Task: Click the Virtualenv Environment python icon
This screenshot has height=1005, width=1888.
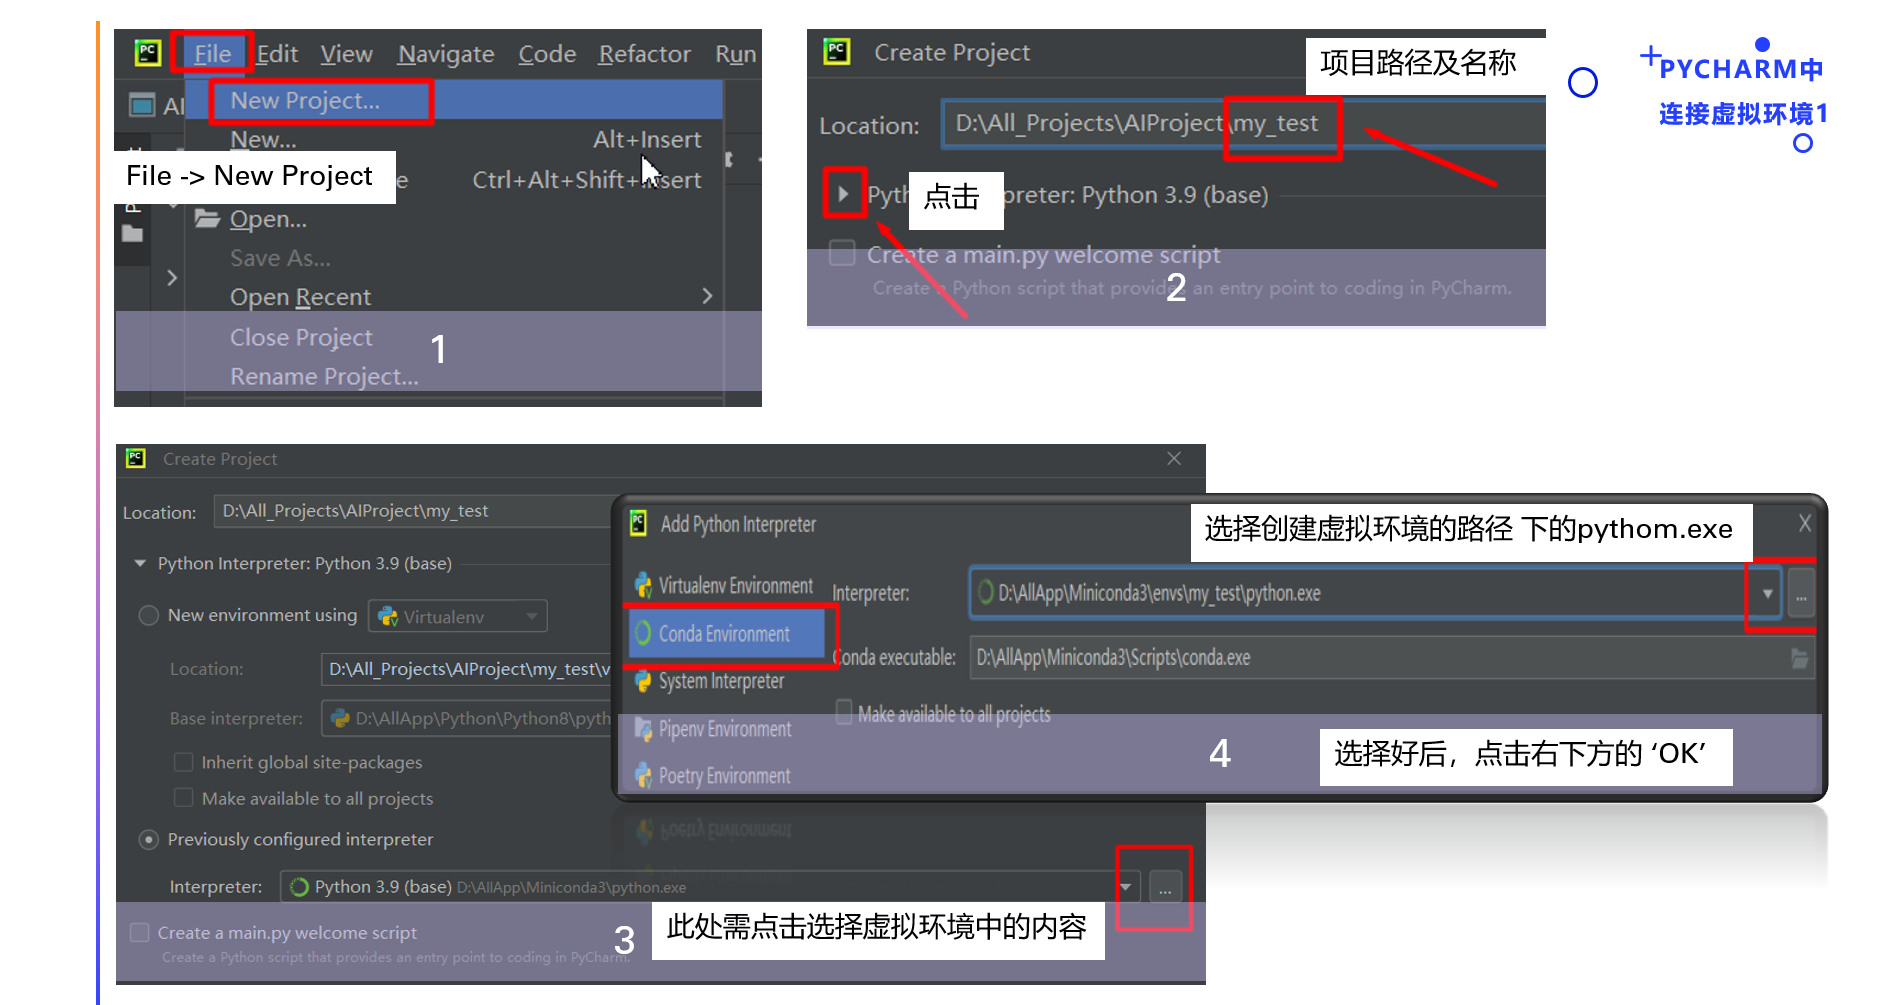Action: pyautogui.click(x=643, y=585)
